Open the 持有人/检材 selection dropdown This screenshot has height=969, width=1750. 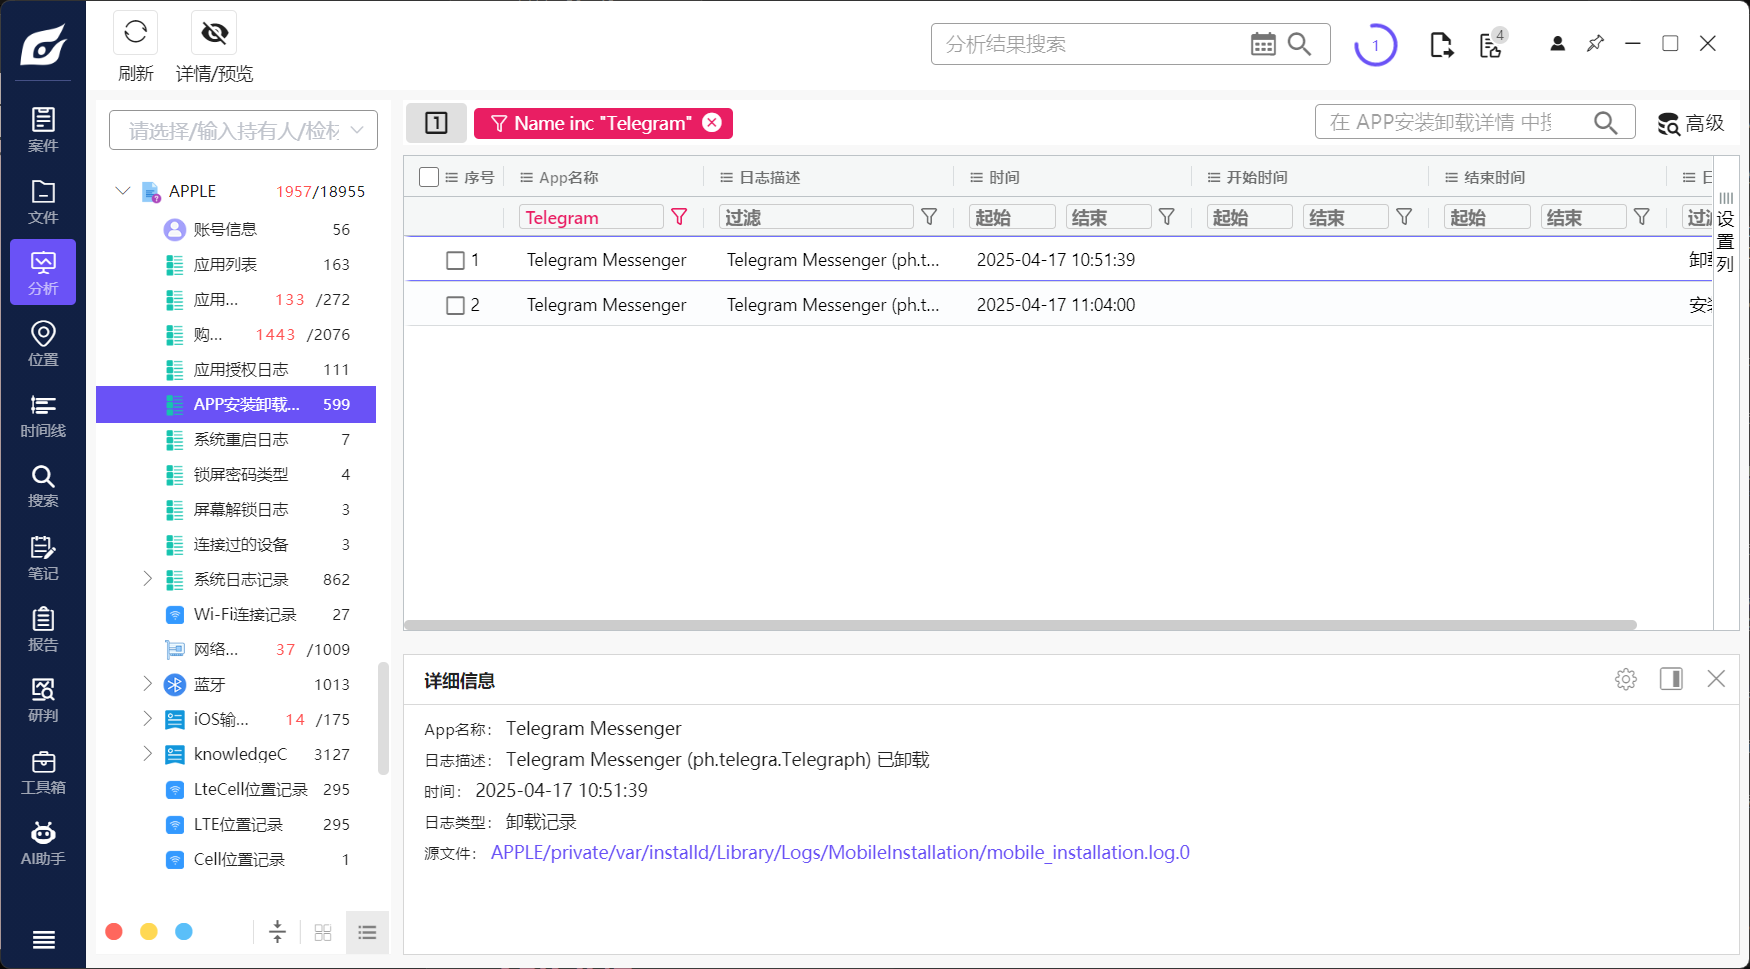(243, 130)
